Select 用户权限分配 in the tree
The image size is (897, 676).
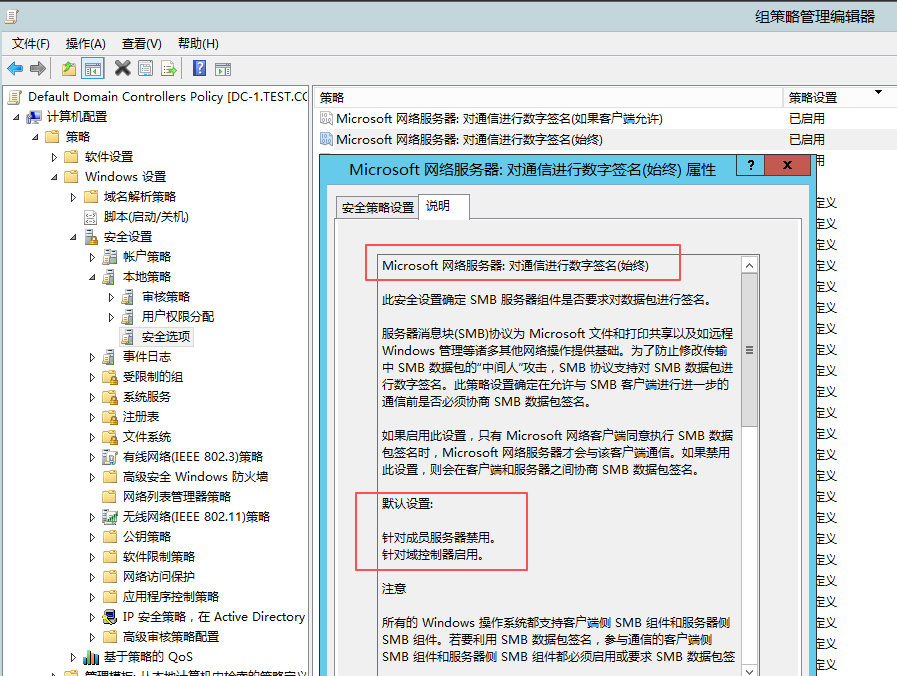[x=177, y=317]
